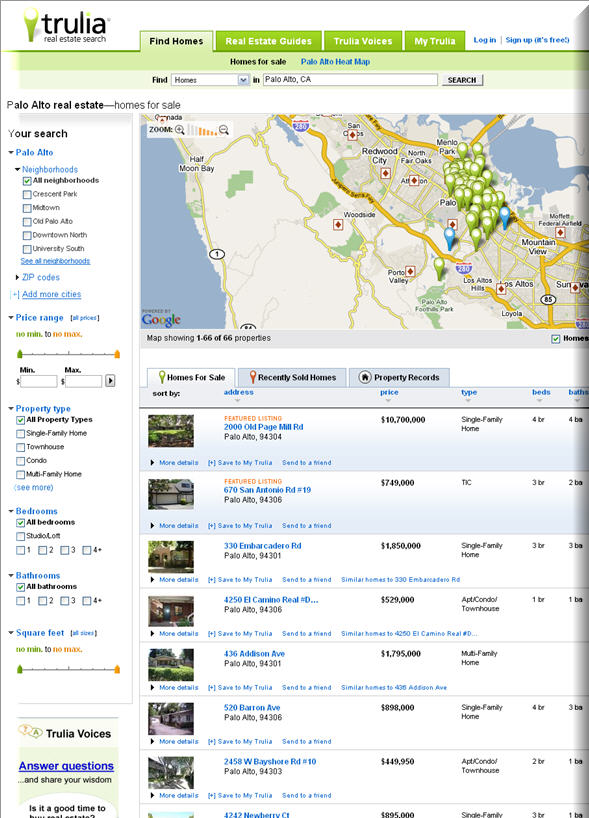Viewport: 589px width, 818px height.
Task: Check the Single-Family Home property type
Action: (20, 434)
